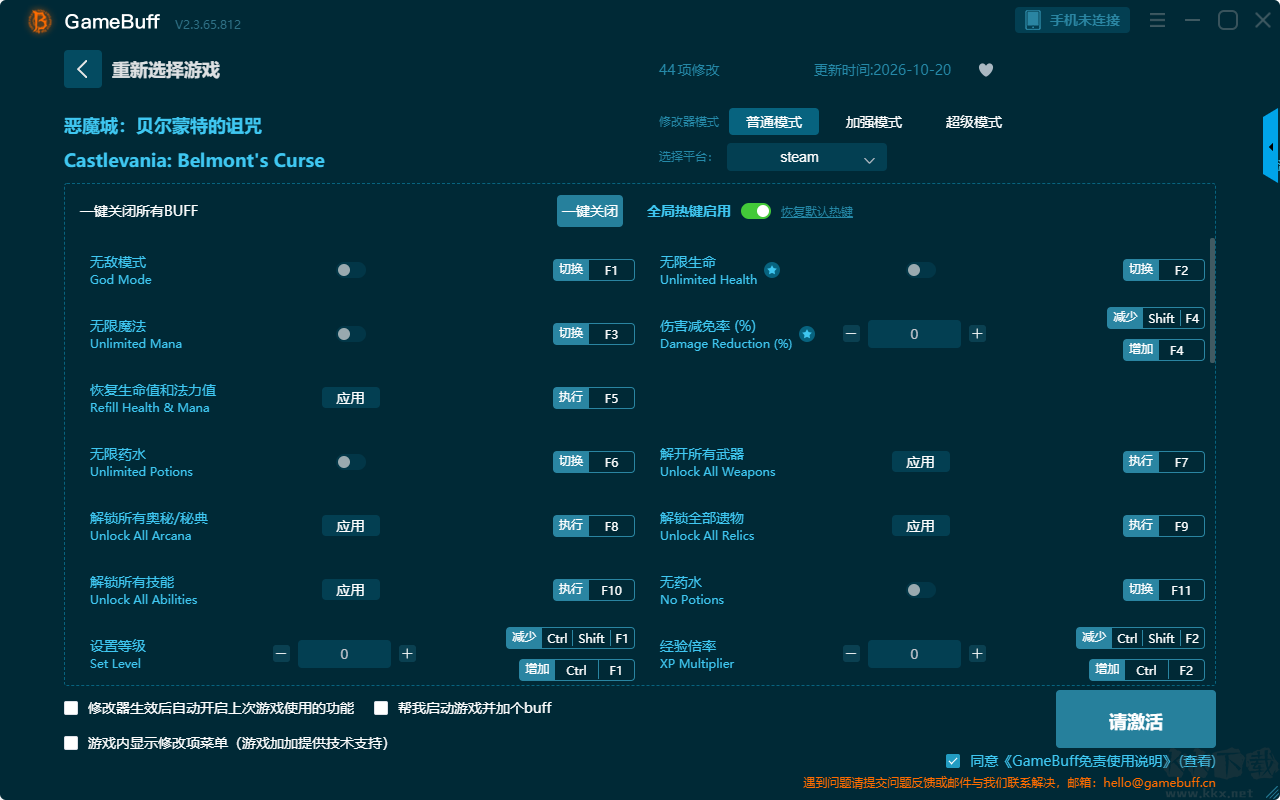Click the star badge next to Unlimited Health
Viewport: 1280px width, 800px height.
772,270
